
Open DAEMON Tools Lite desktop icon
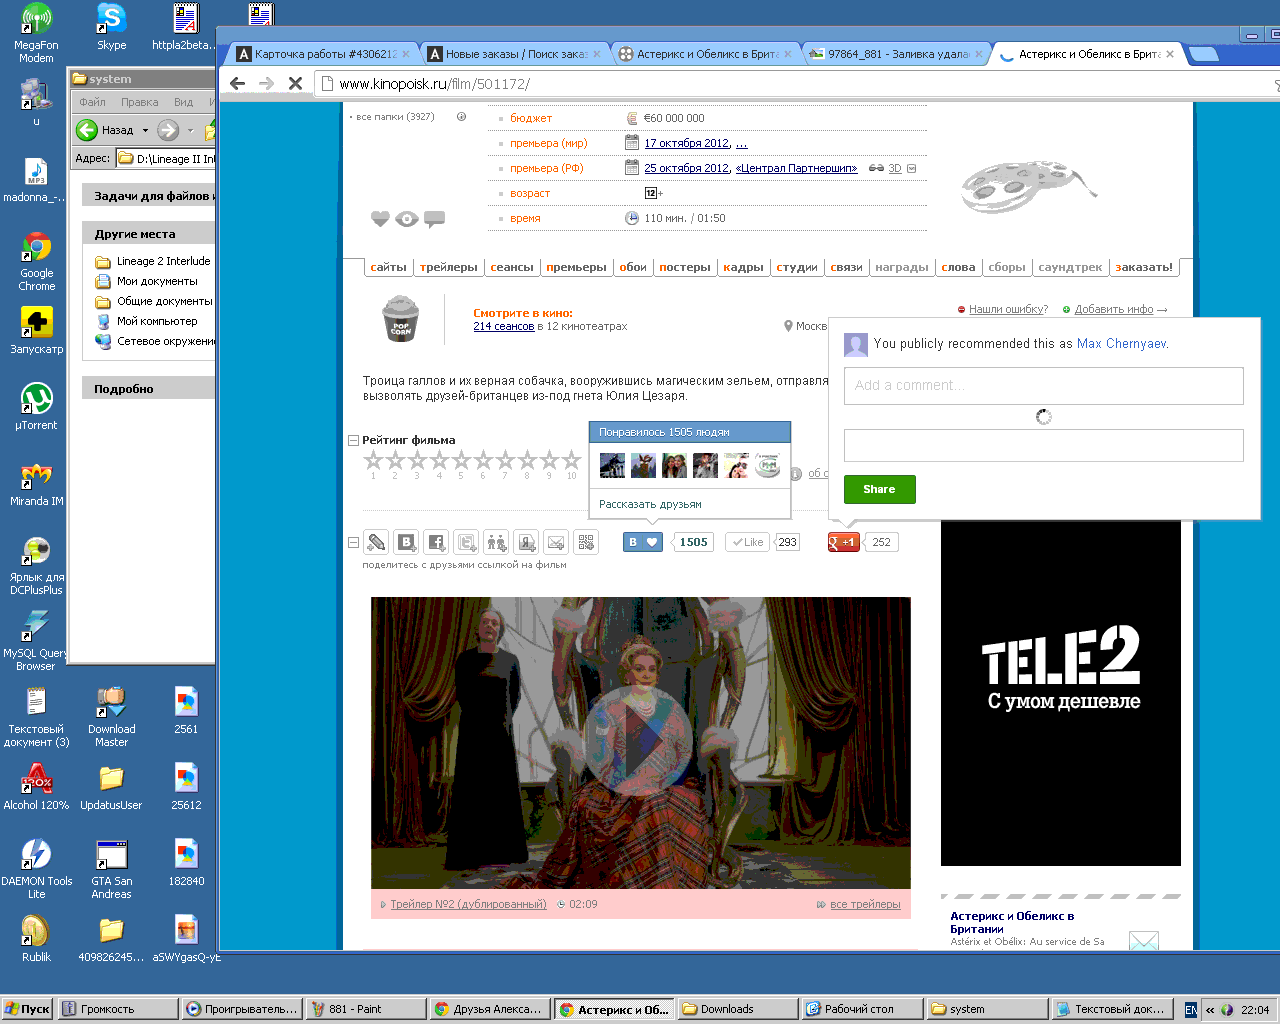[x=37, y=869]
